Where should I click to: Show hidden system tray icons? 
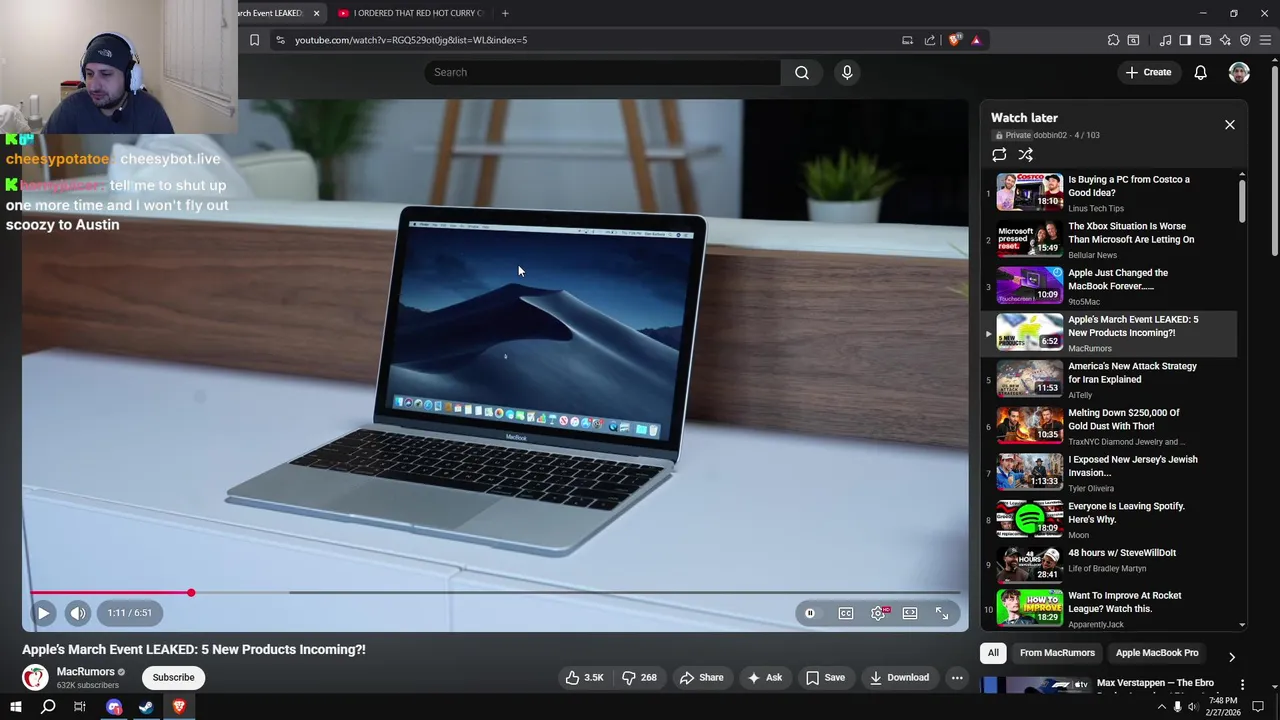click(1161, 707)
